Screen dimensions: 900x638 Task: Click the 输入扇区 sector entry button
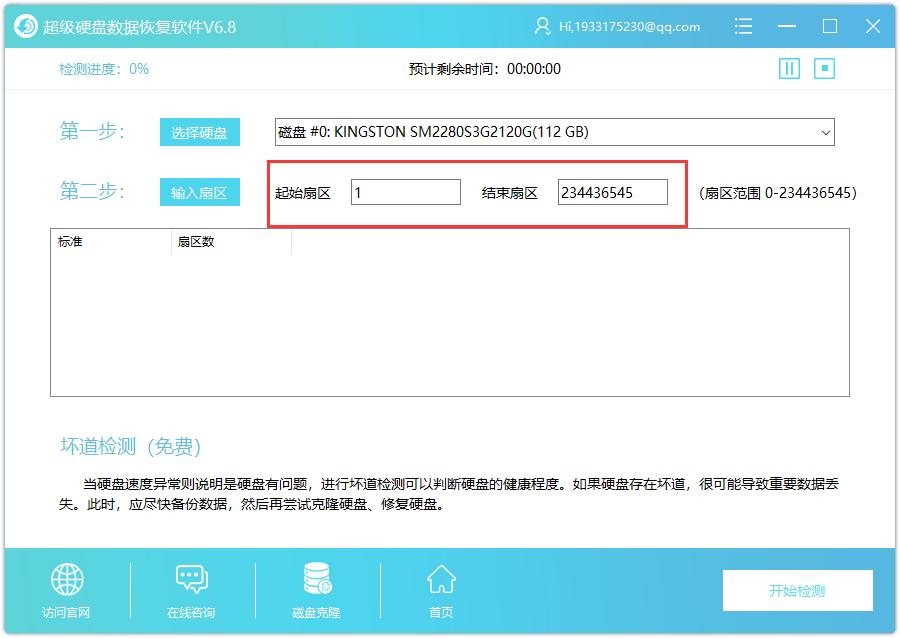point(199,191)
